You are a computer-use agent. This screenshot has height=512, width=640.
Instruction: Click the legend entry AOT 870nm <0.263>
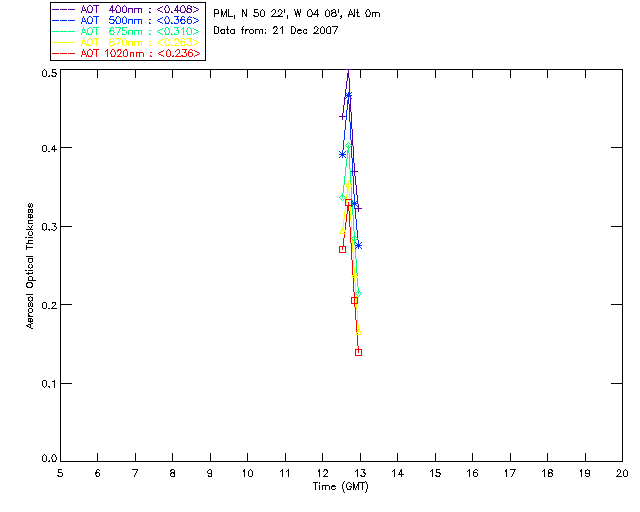coord(127,42)
